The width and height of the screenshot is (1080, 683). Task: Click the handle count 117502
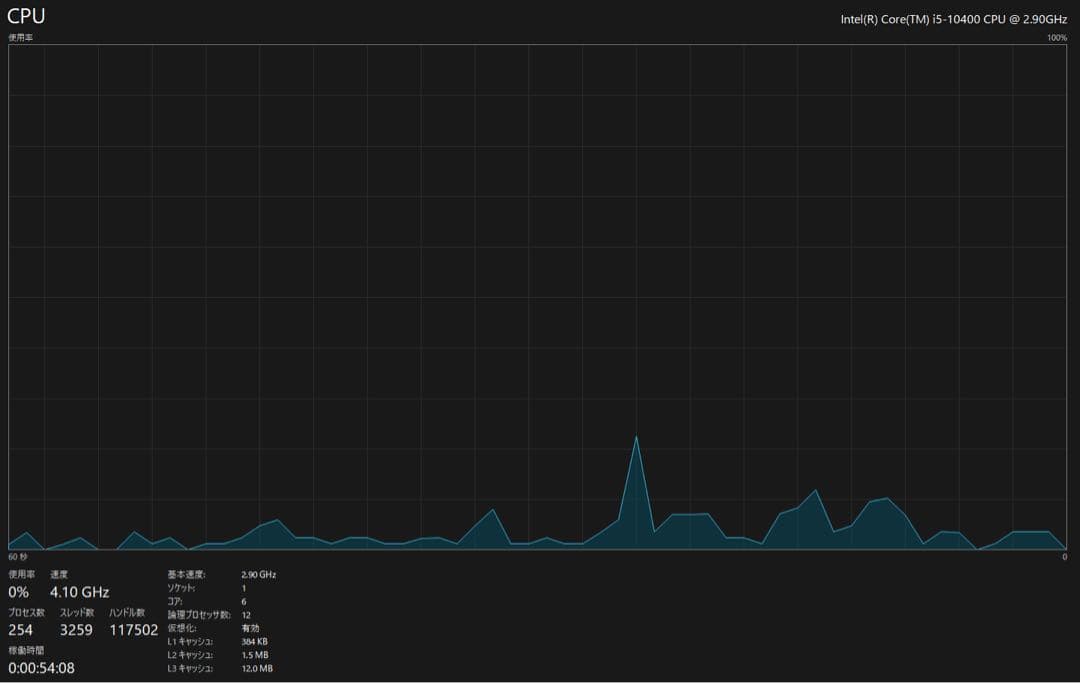134,630
